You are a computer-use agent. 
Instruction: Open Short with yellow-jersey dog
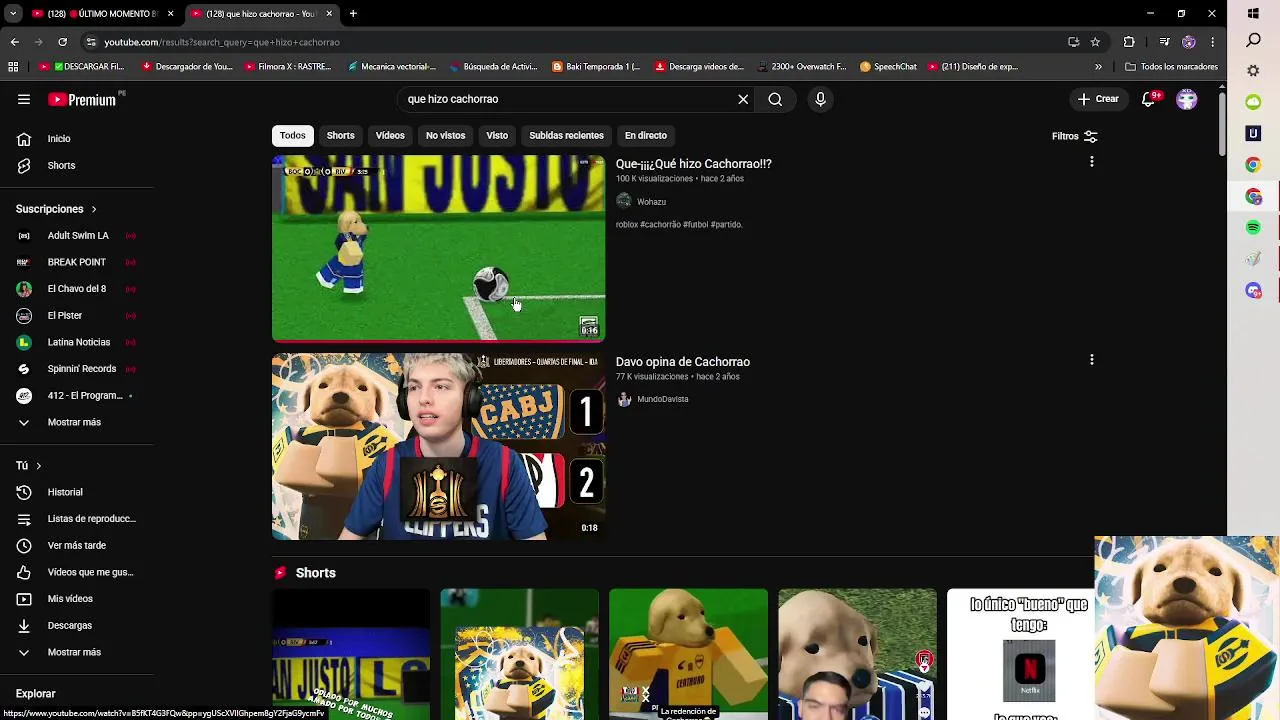tap(688, 654)
